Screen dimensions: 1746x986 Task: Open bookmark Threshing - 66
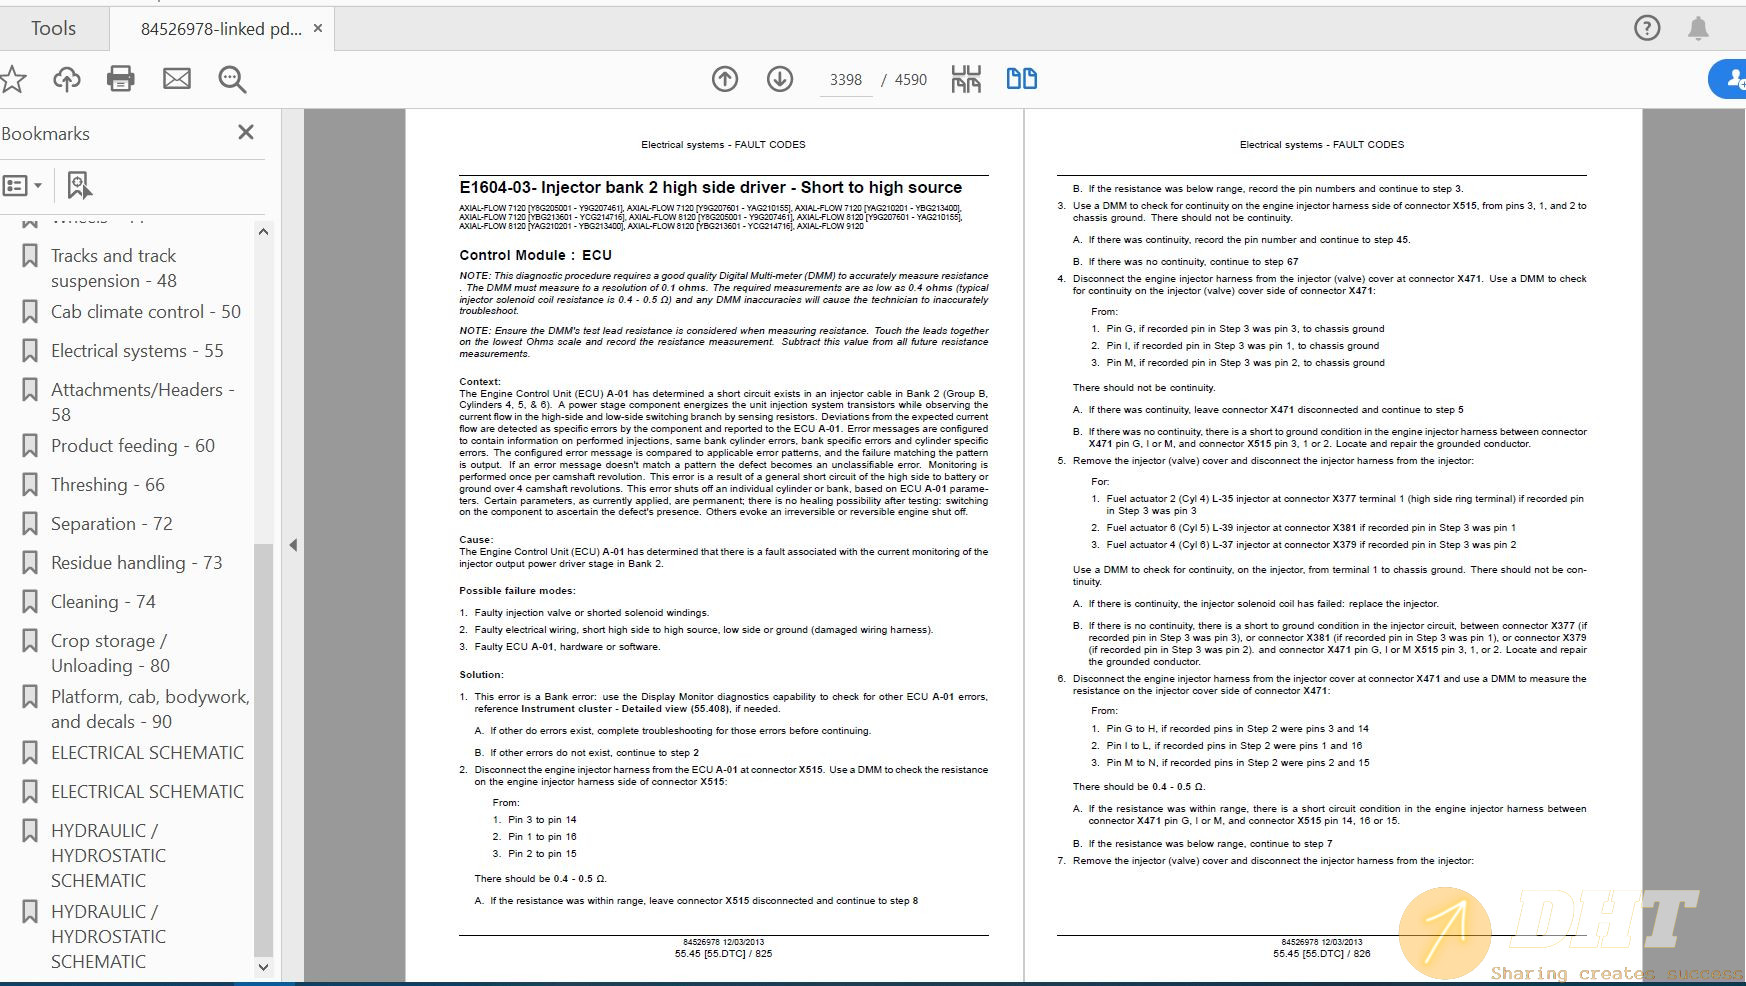[x=108, y=485]
